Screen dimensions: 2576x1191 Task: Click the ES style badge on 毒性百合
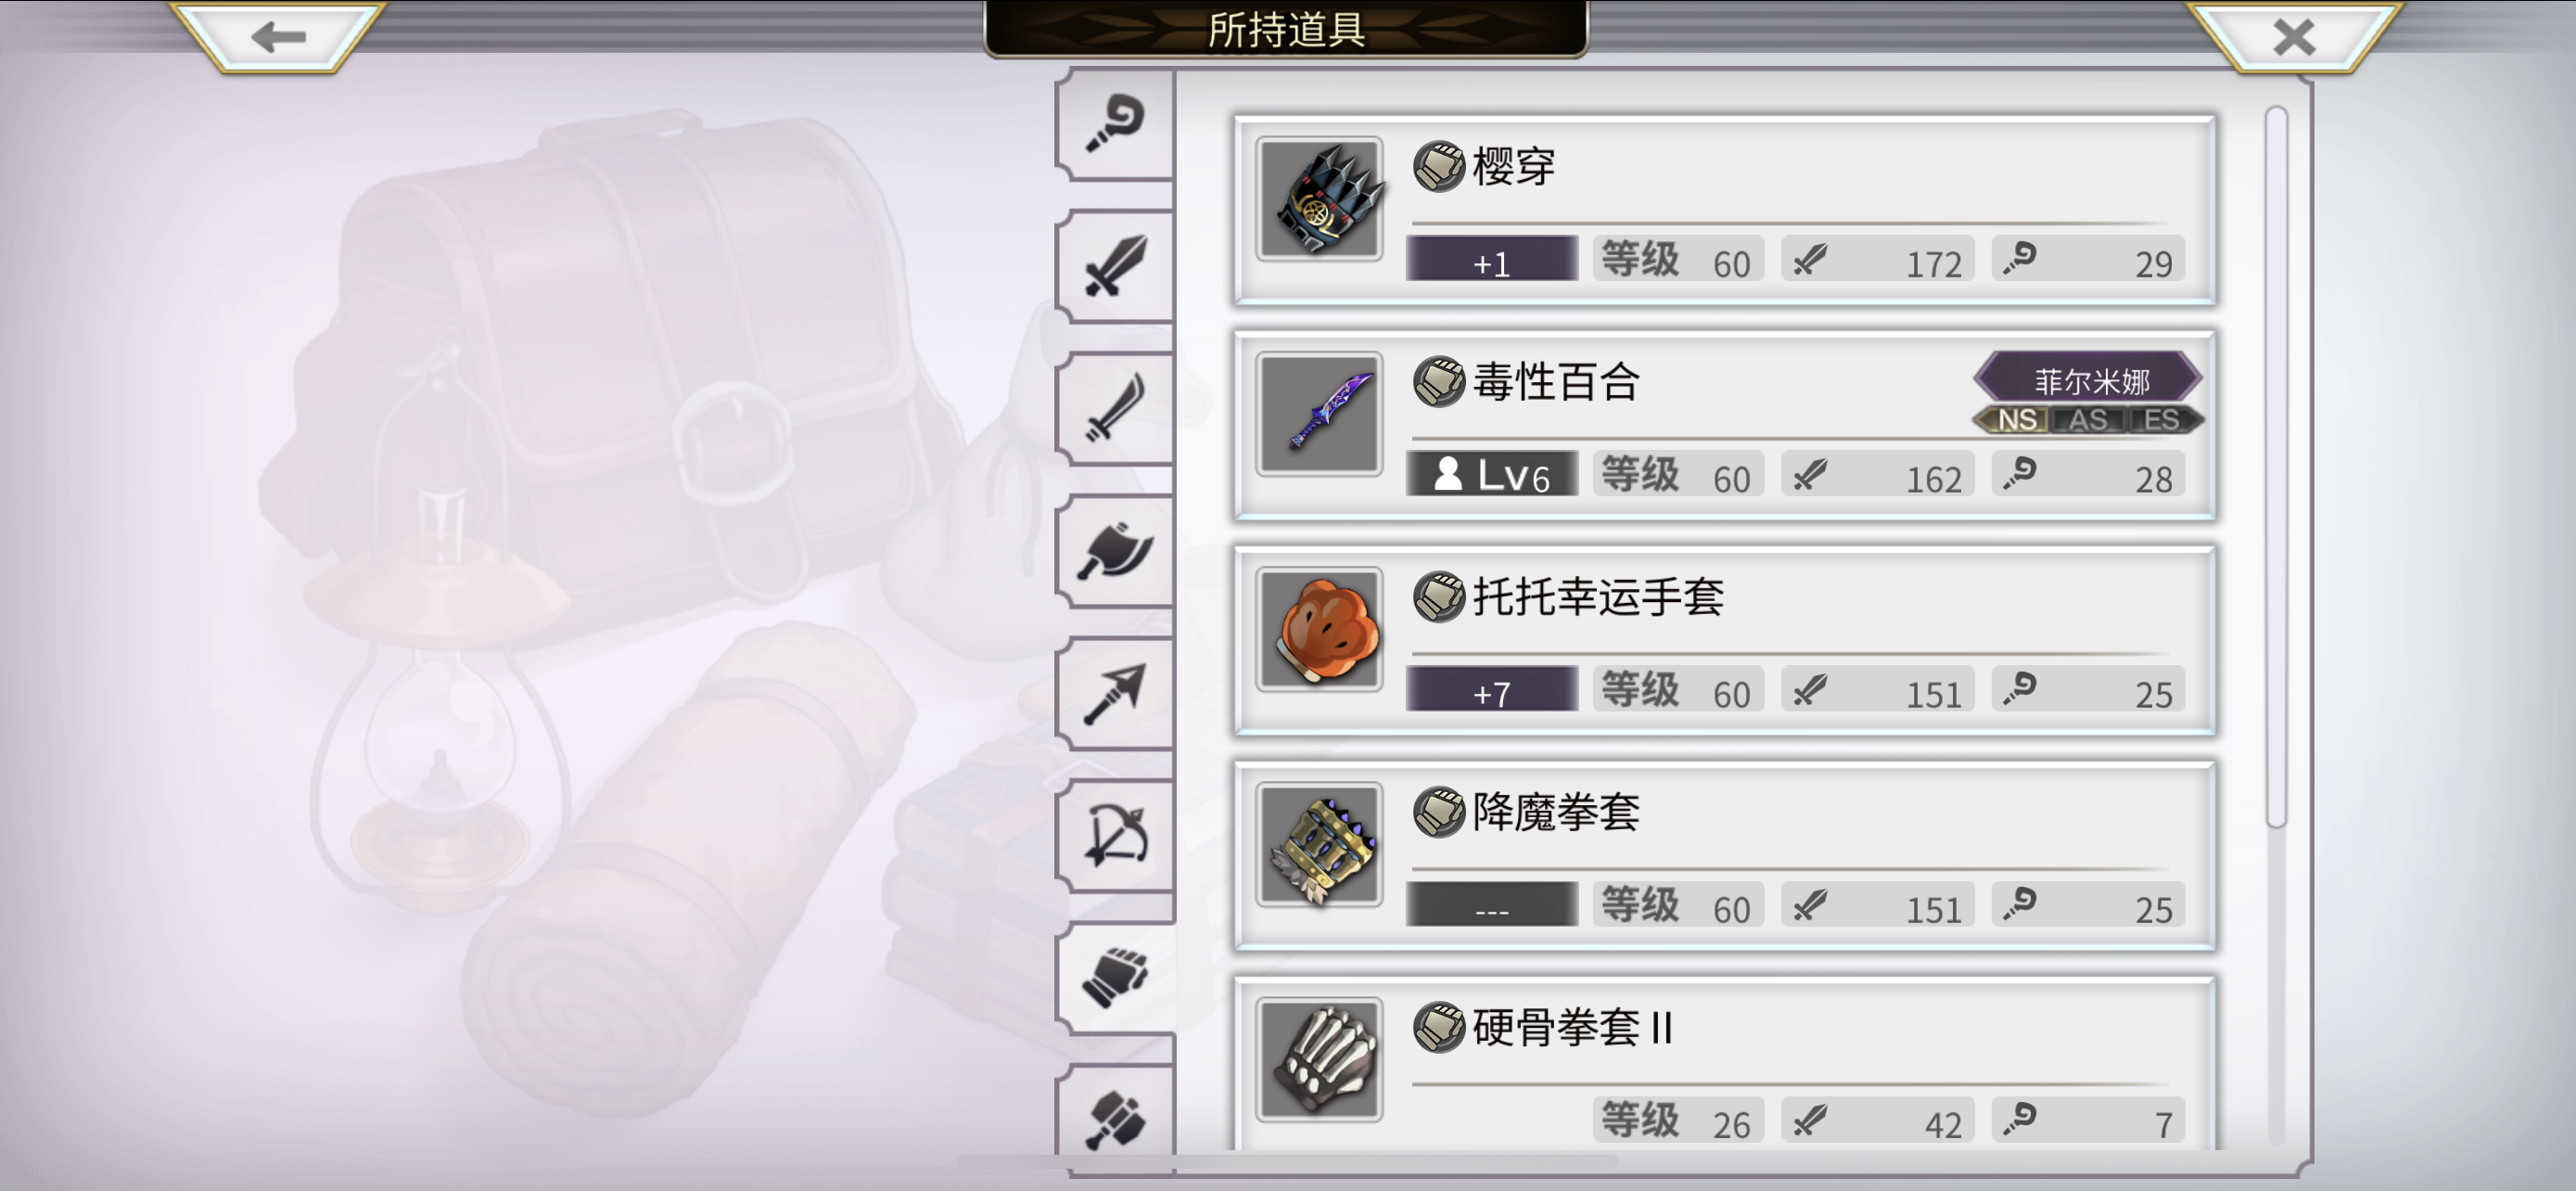click(2163, 419)
